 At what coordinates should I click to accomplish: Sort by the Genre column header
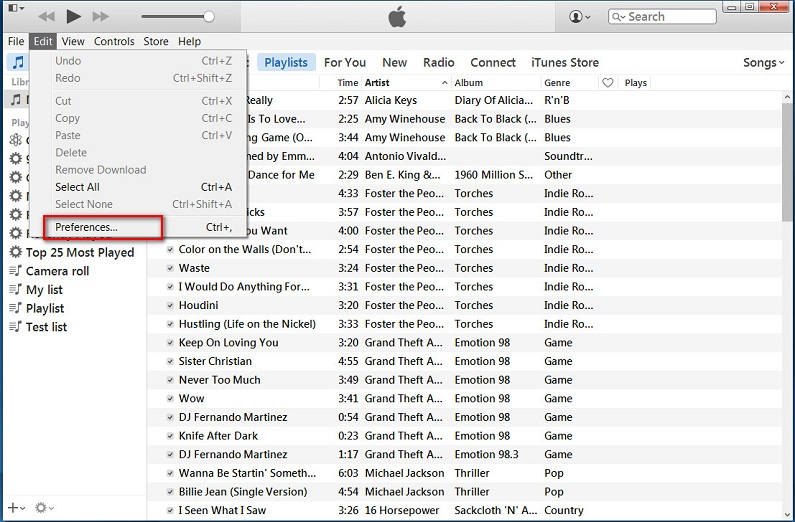pos(557,83)
